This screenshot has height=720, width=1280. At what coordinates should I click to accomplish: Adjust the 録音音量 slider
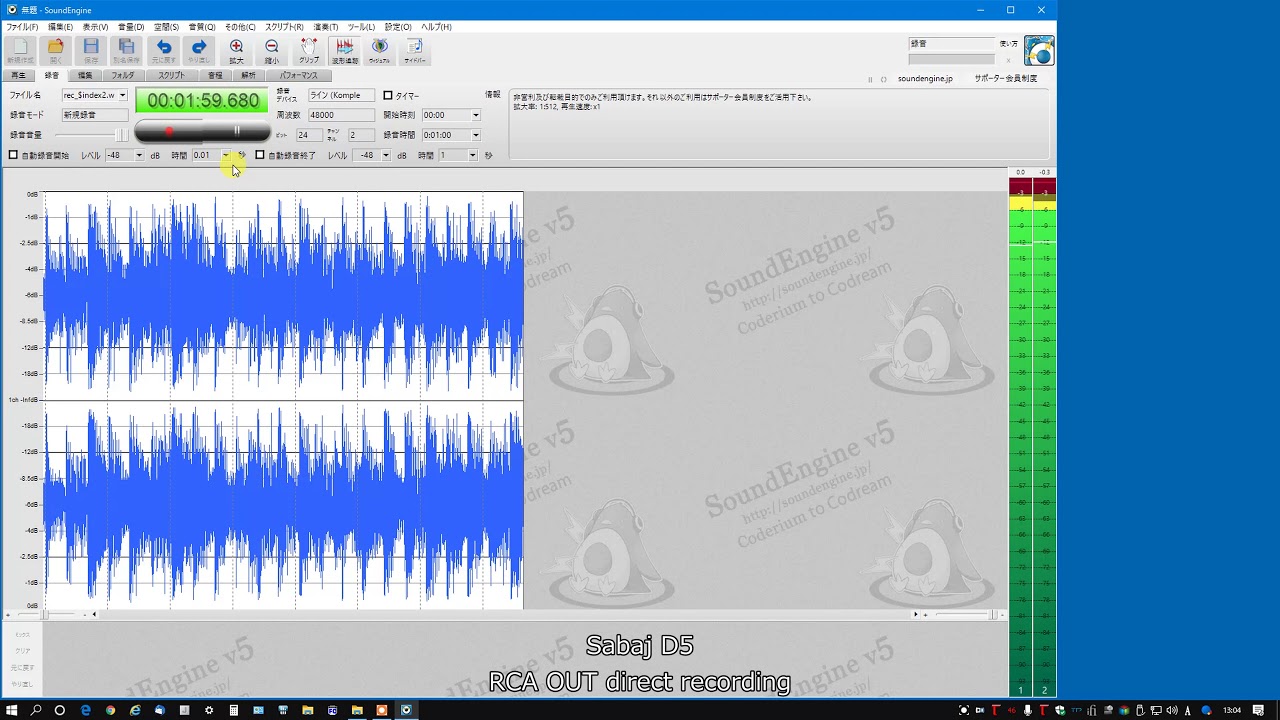pyautogui.click(x=92, y=135)
